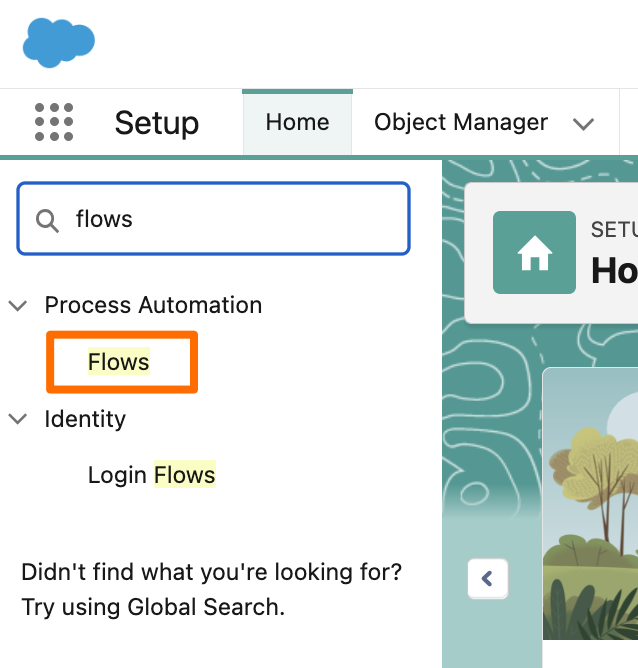Screen dimensions: 638x668
Task: Collapse the Identity section chevron
Action: pyautogui.click(x=18, y=419)
